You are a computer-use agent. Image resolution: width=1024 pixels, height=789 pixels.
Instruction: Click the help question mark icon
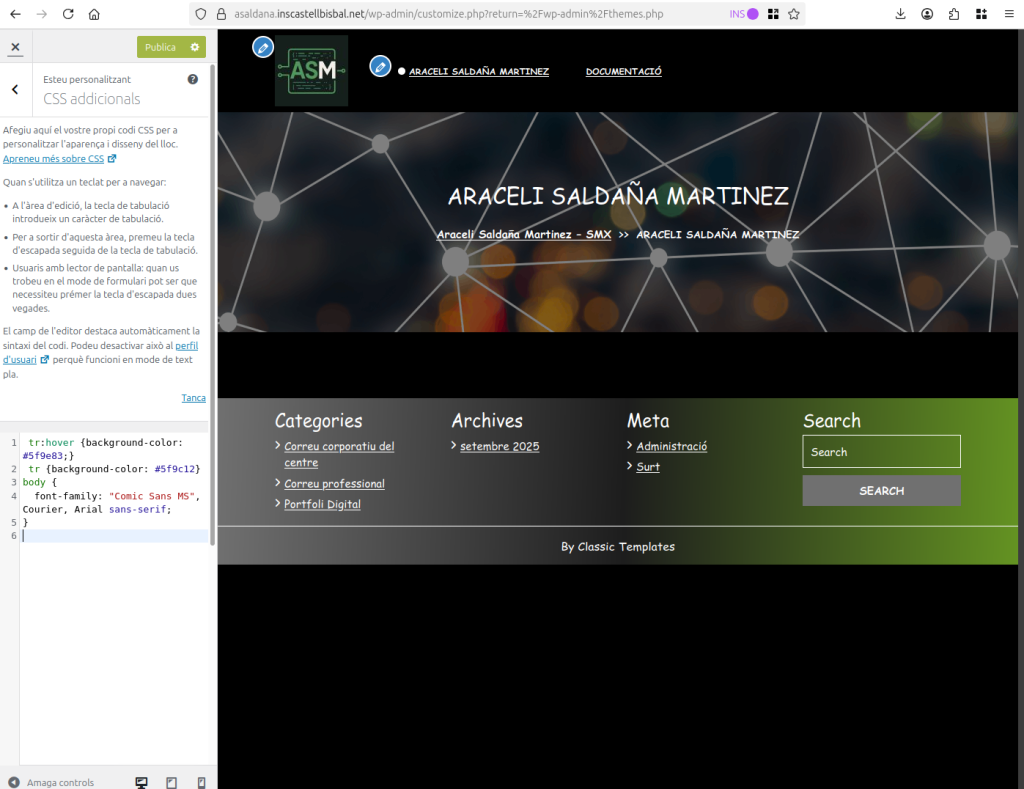[193, 79]
